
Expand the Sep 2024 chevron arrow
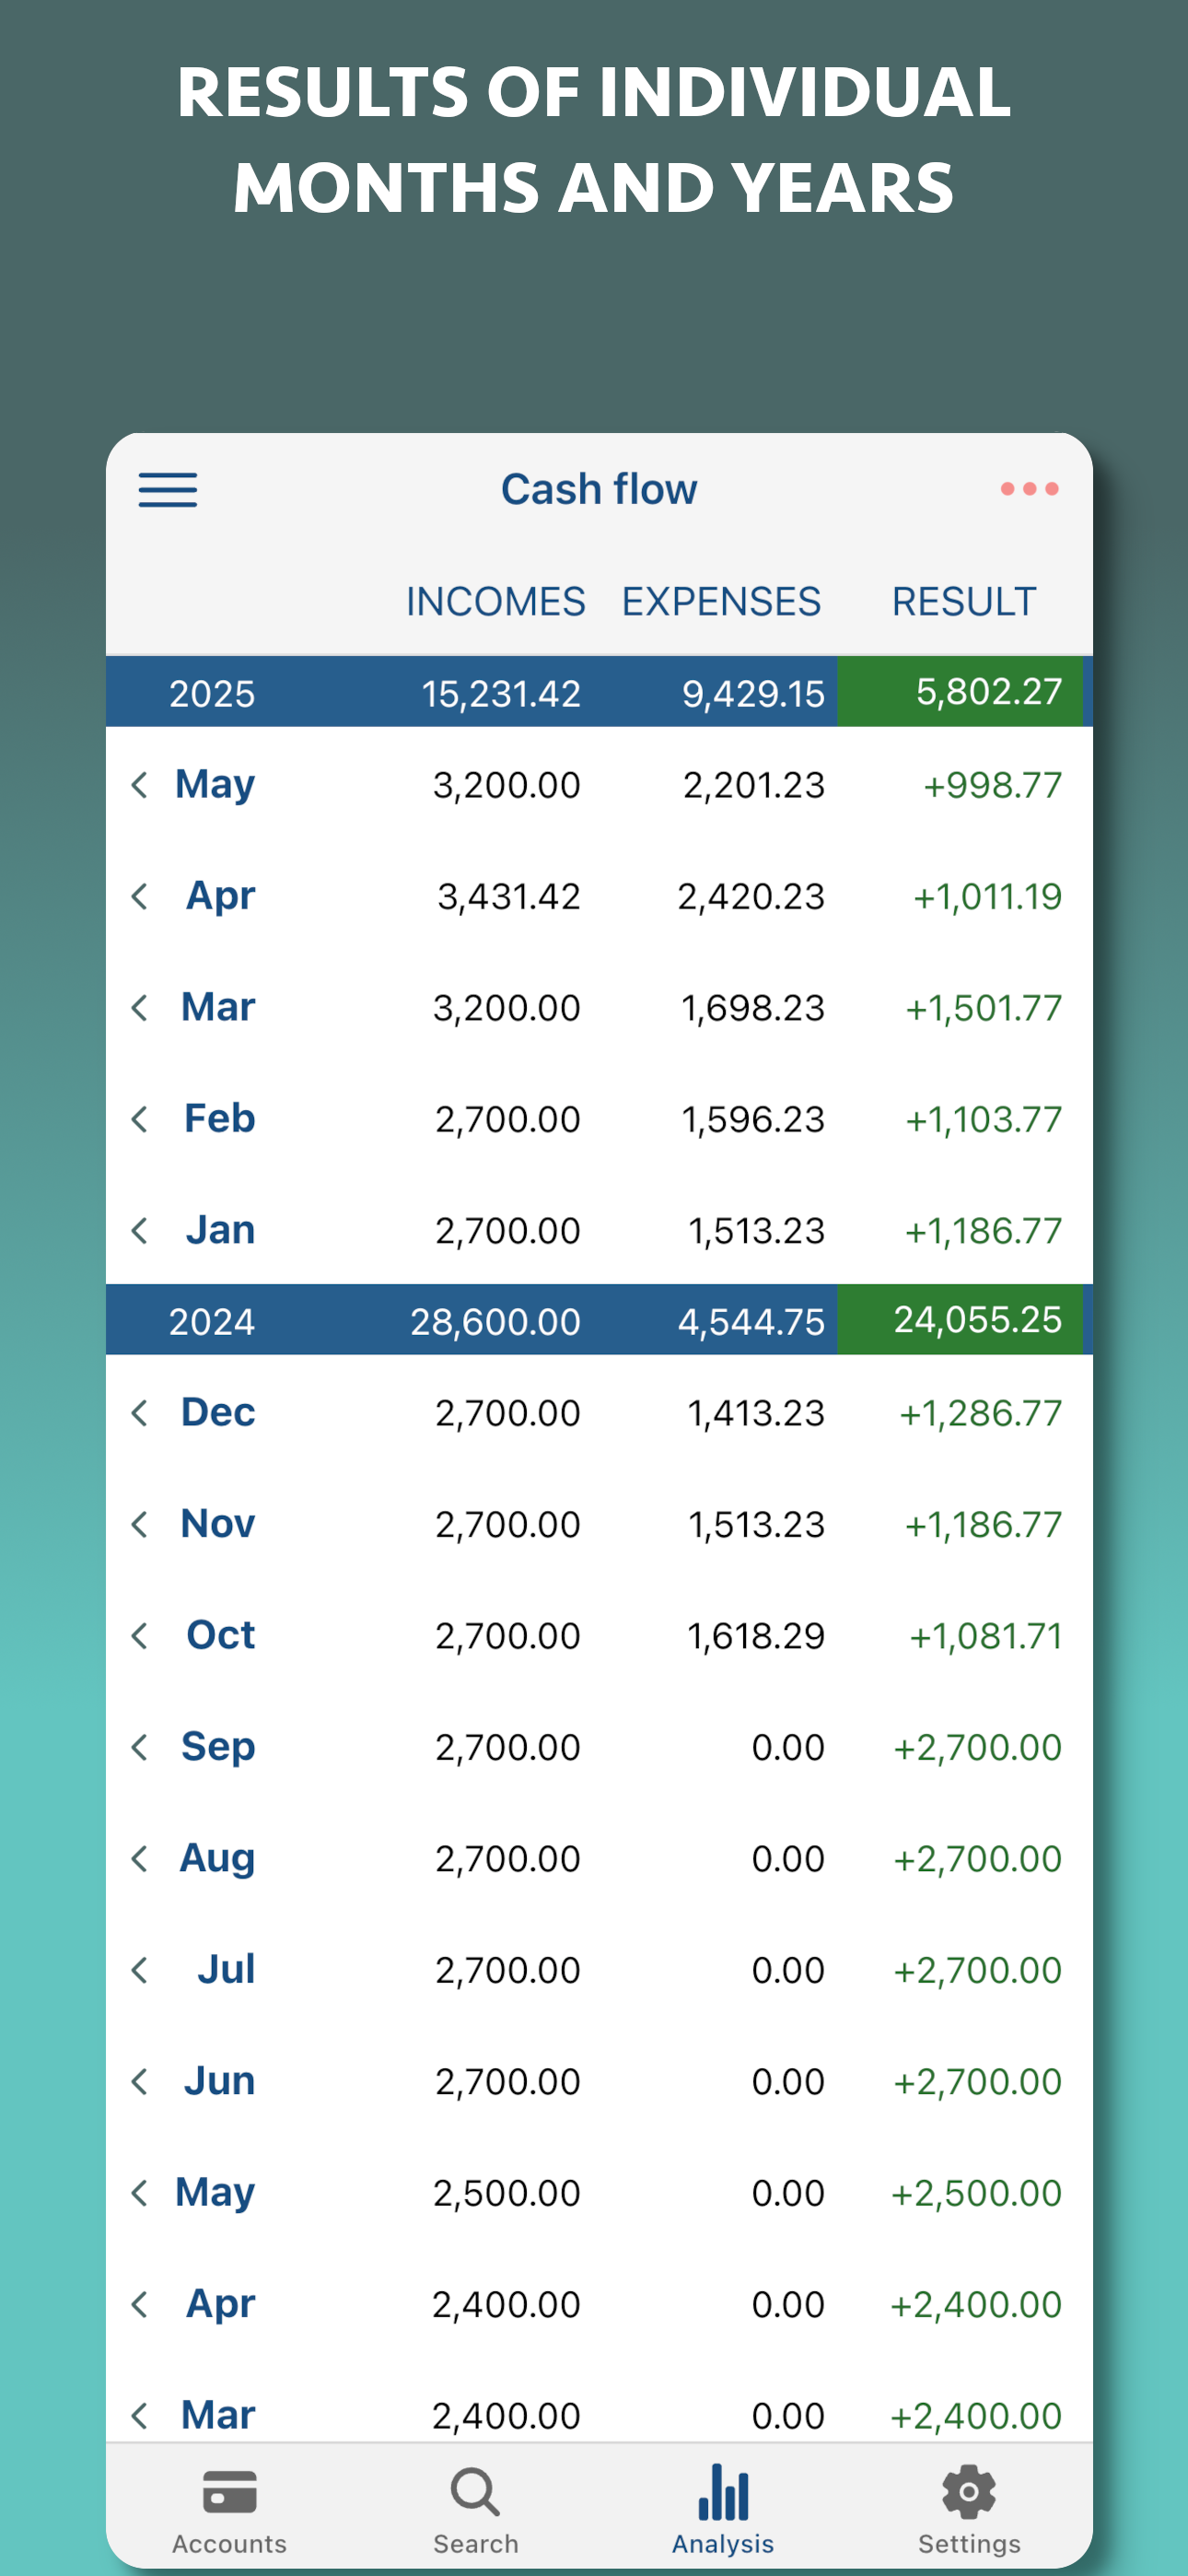click(x=140, y=1747)
